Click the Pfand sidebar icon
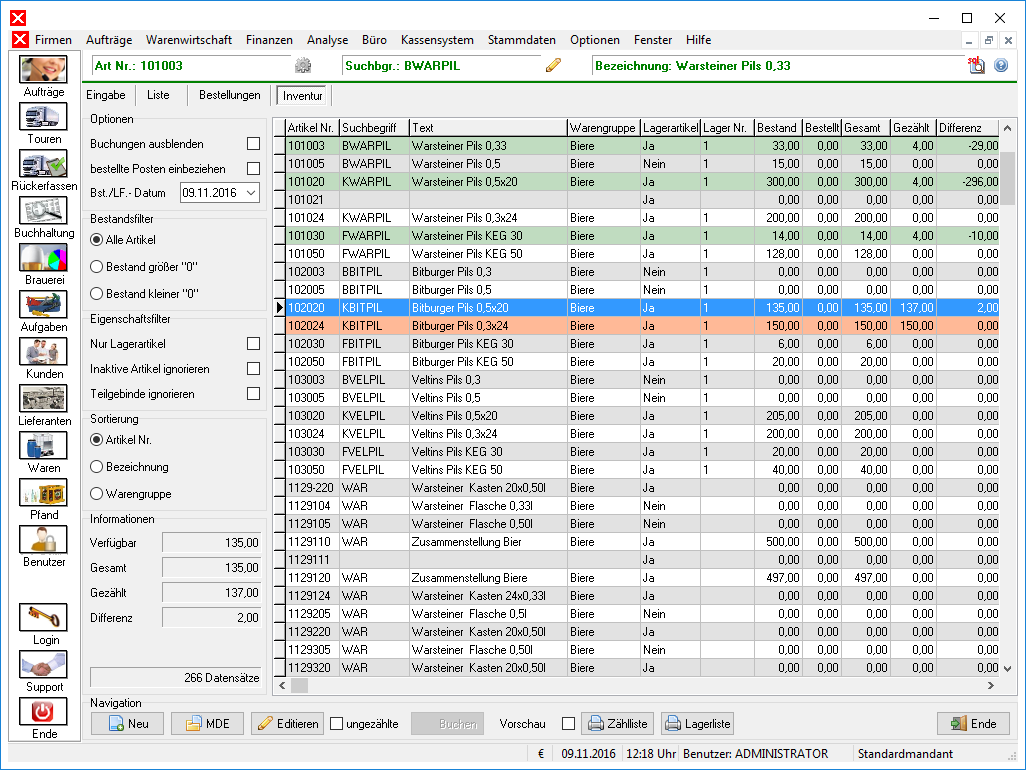 (x=43, y=492)
